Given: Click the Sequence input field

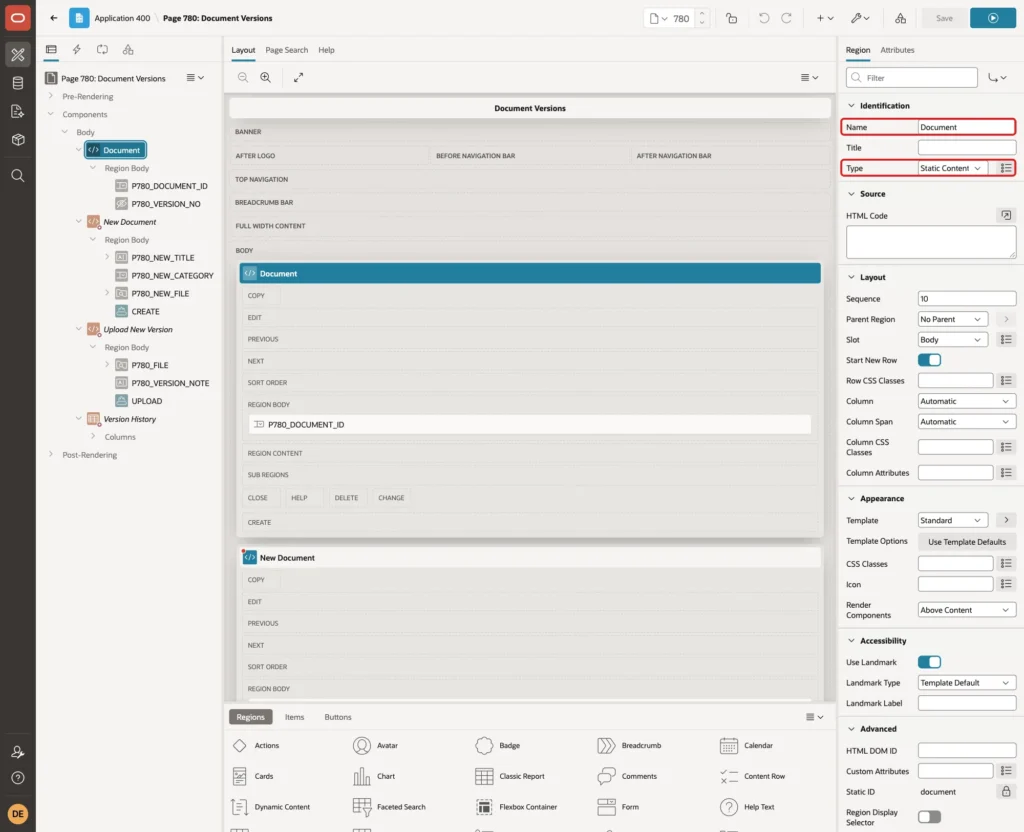Looking at the screenshot, I should (967, 298).
